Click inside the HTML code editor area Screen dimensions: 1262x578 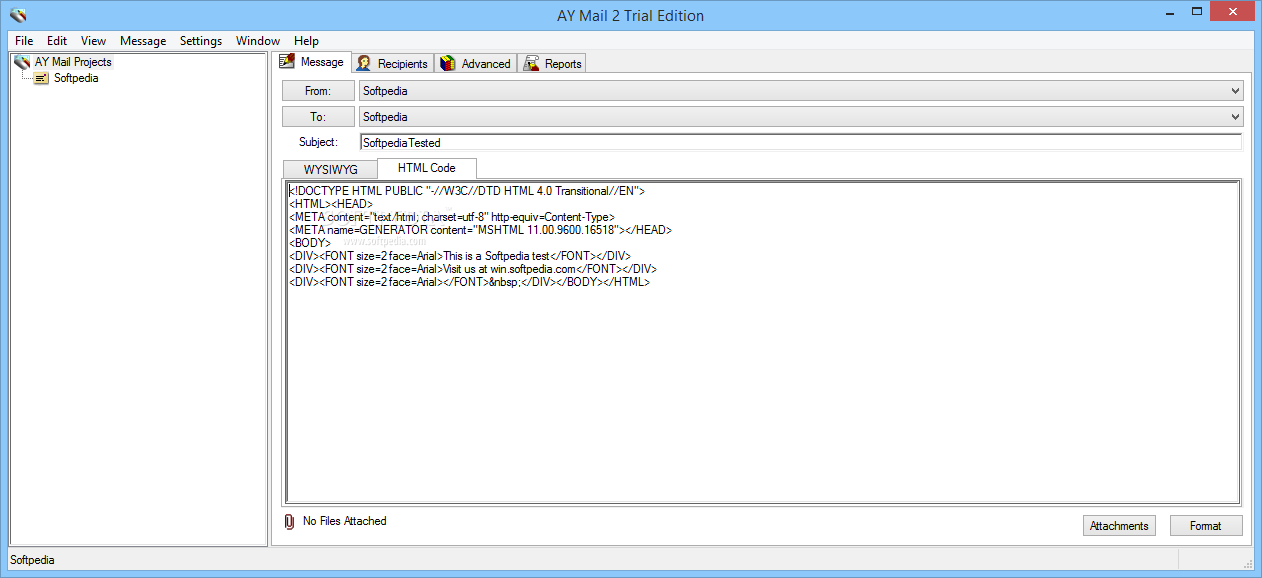pos(762,342)
